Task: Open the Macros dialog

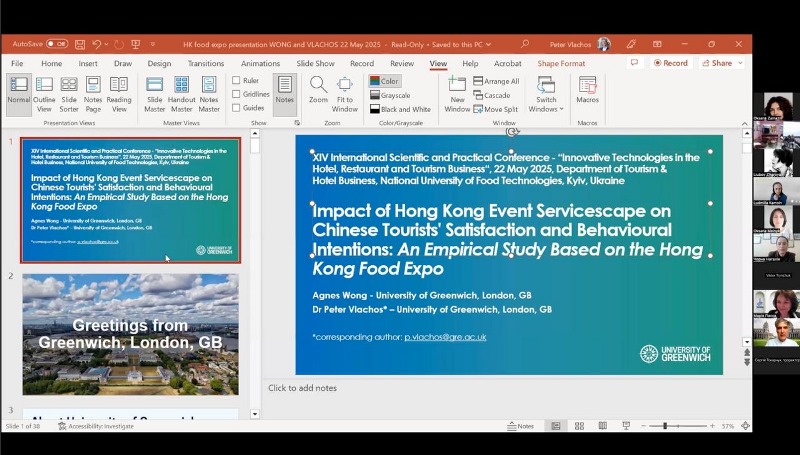Action: click(x=588, y=91)
